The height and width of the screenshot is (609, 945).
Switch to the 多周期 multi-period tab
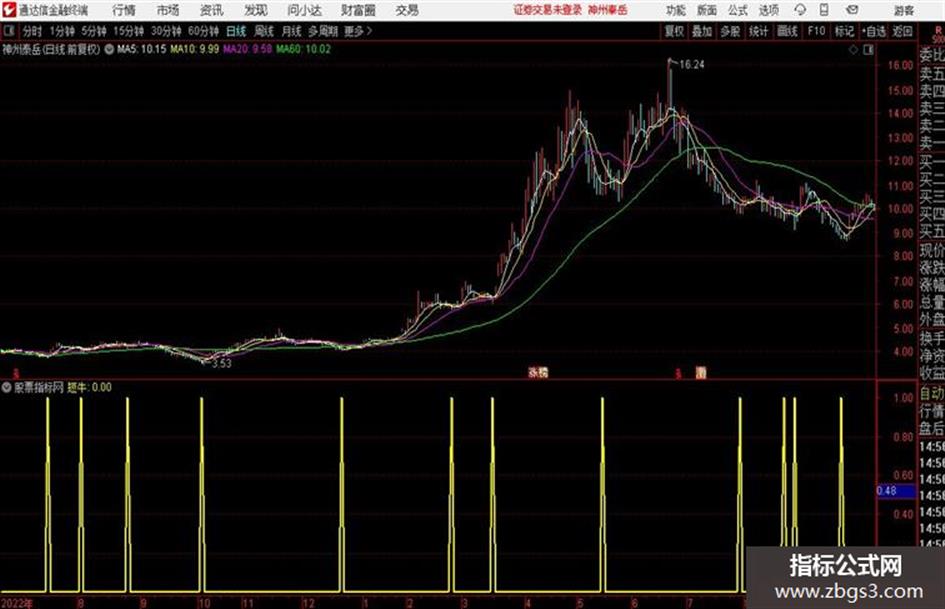[323, 31]
